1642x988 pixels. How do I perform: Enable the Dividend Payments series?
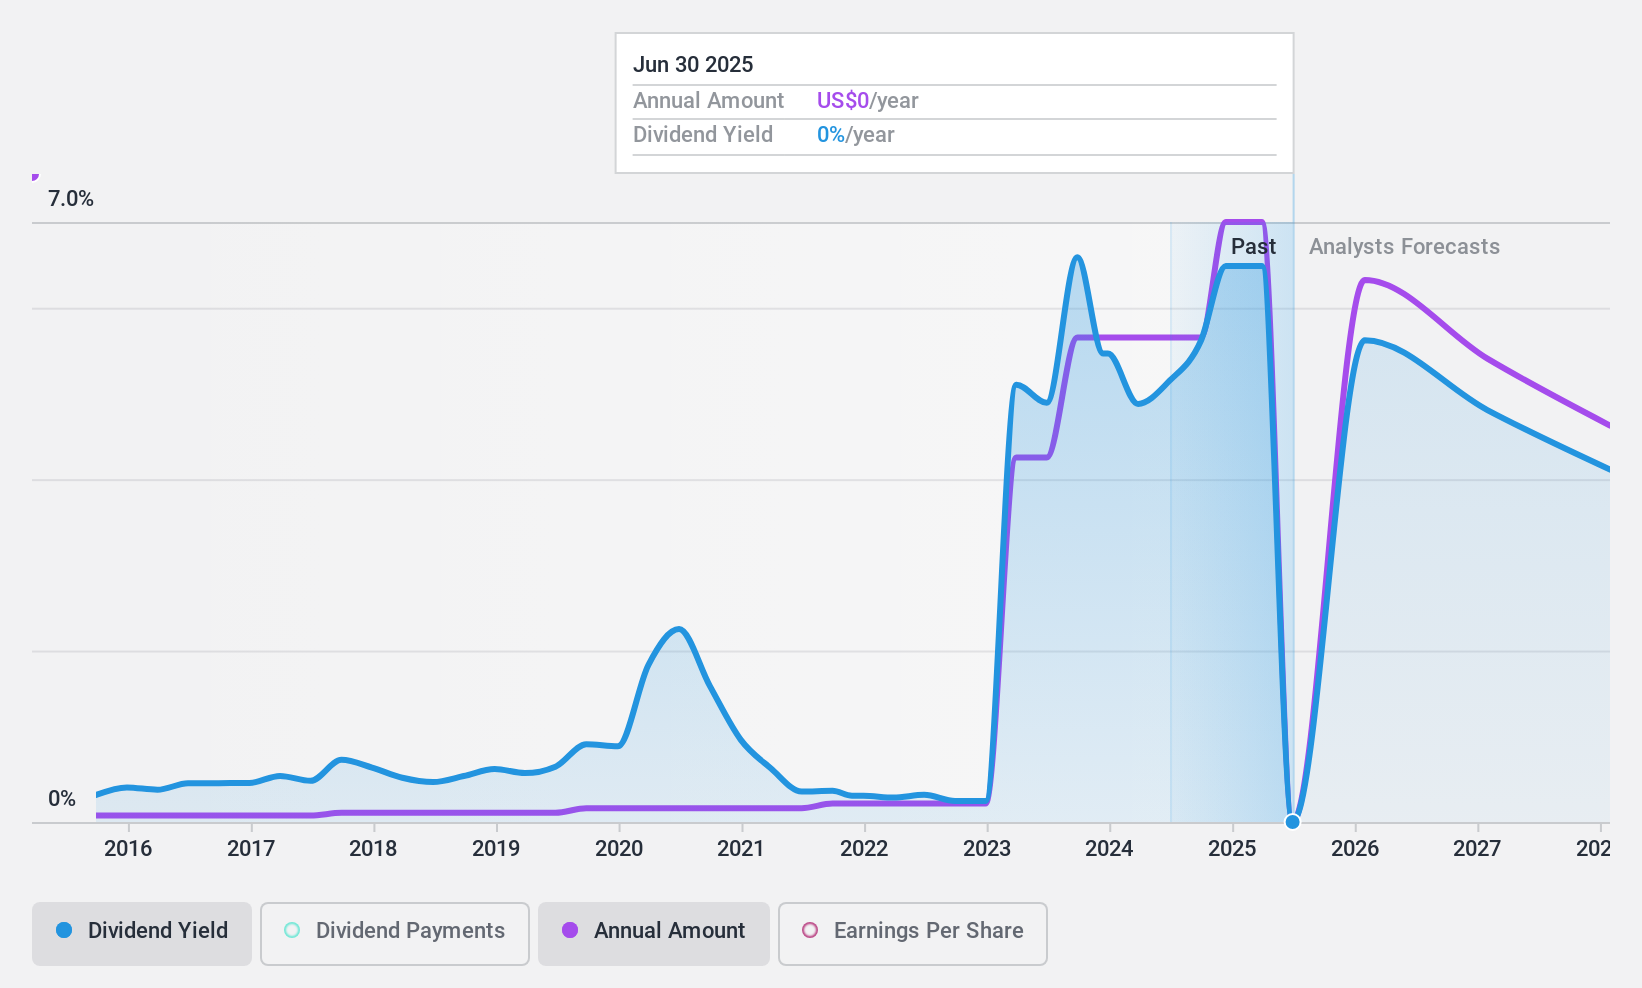[x=395, y=934]
